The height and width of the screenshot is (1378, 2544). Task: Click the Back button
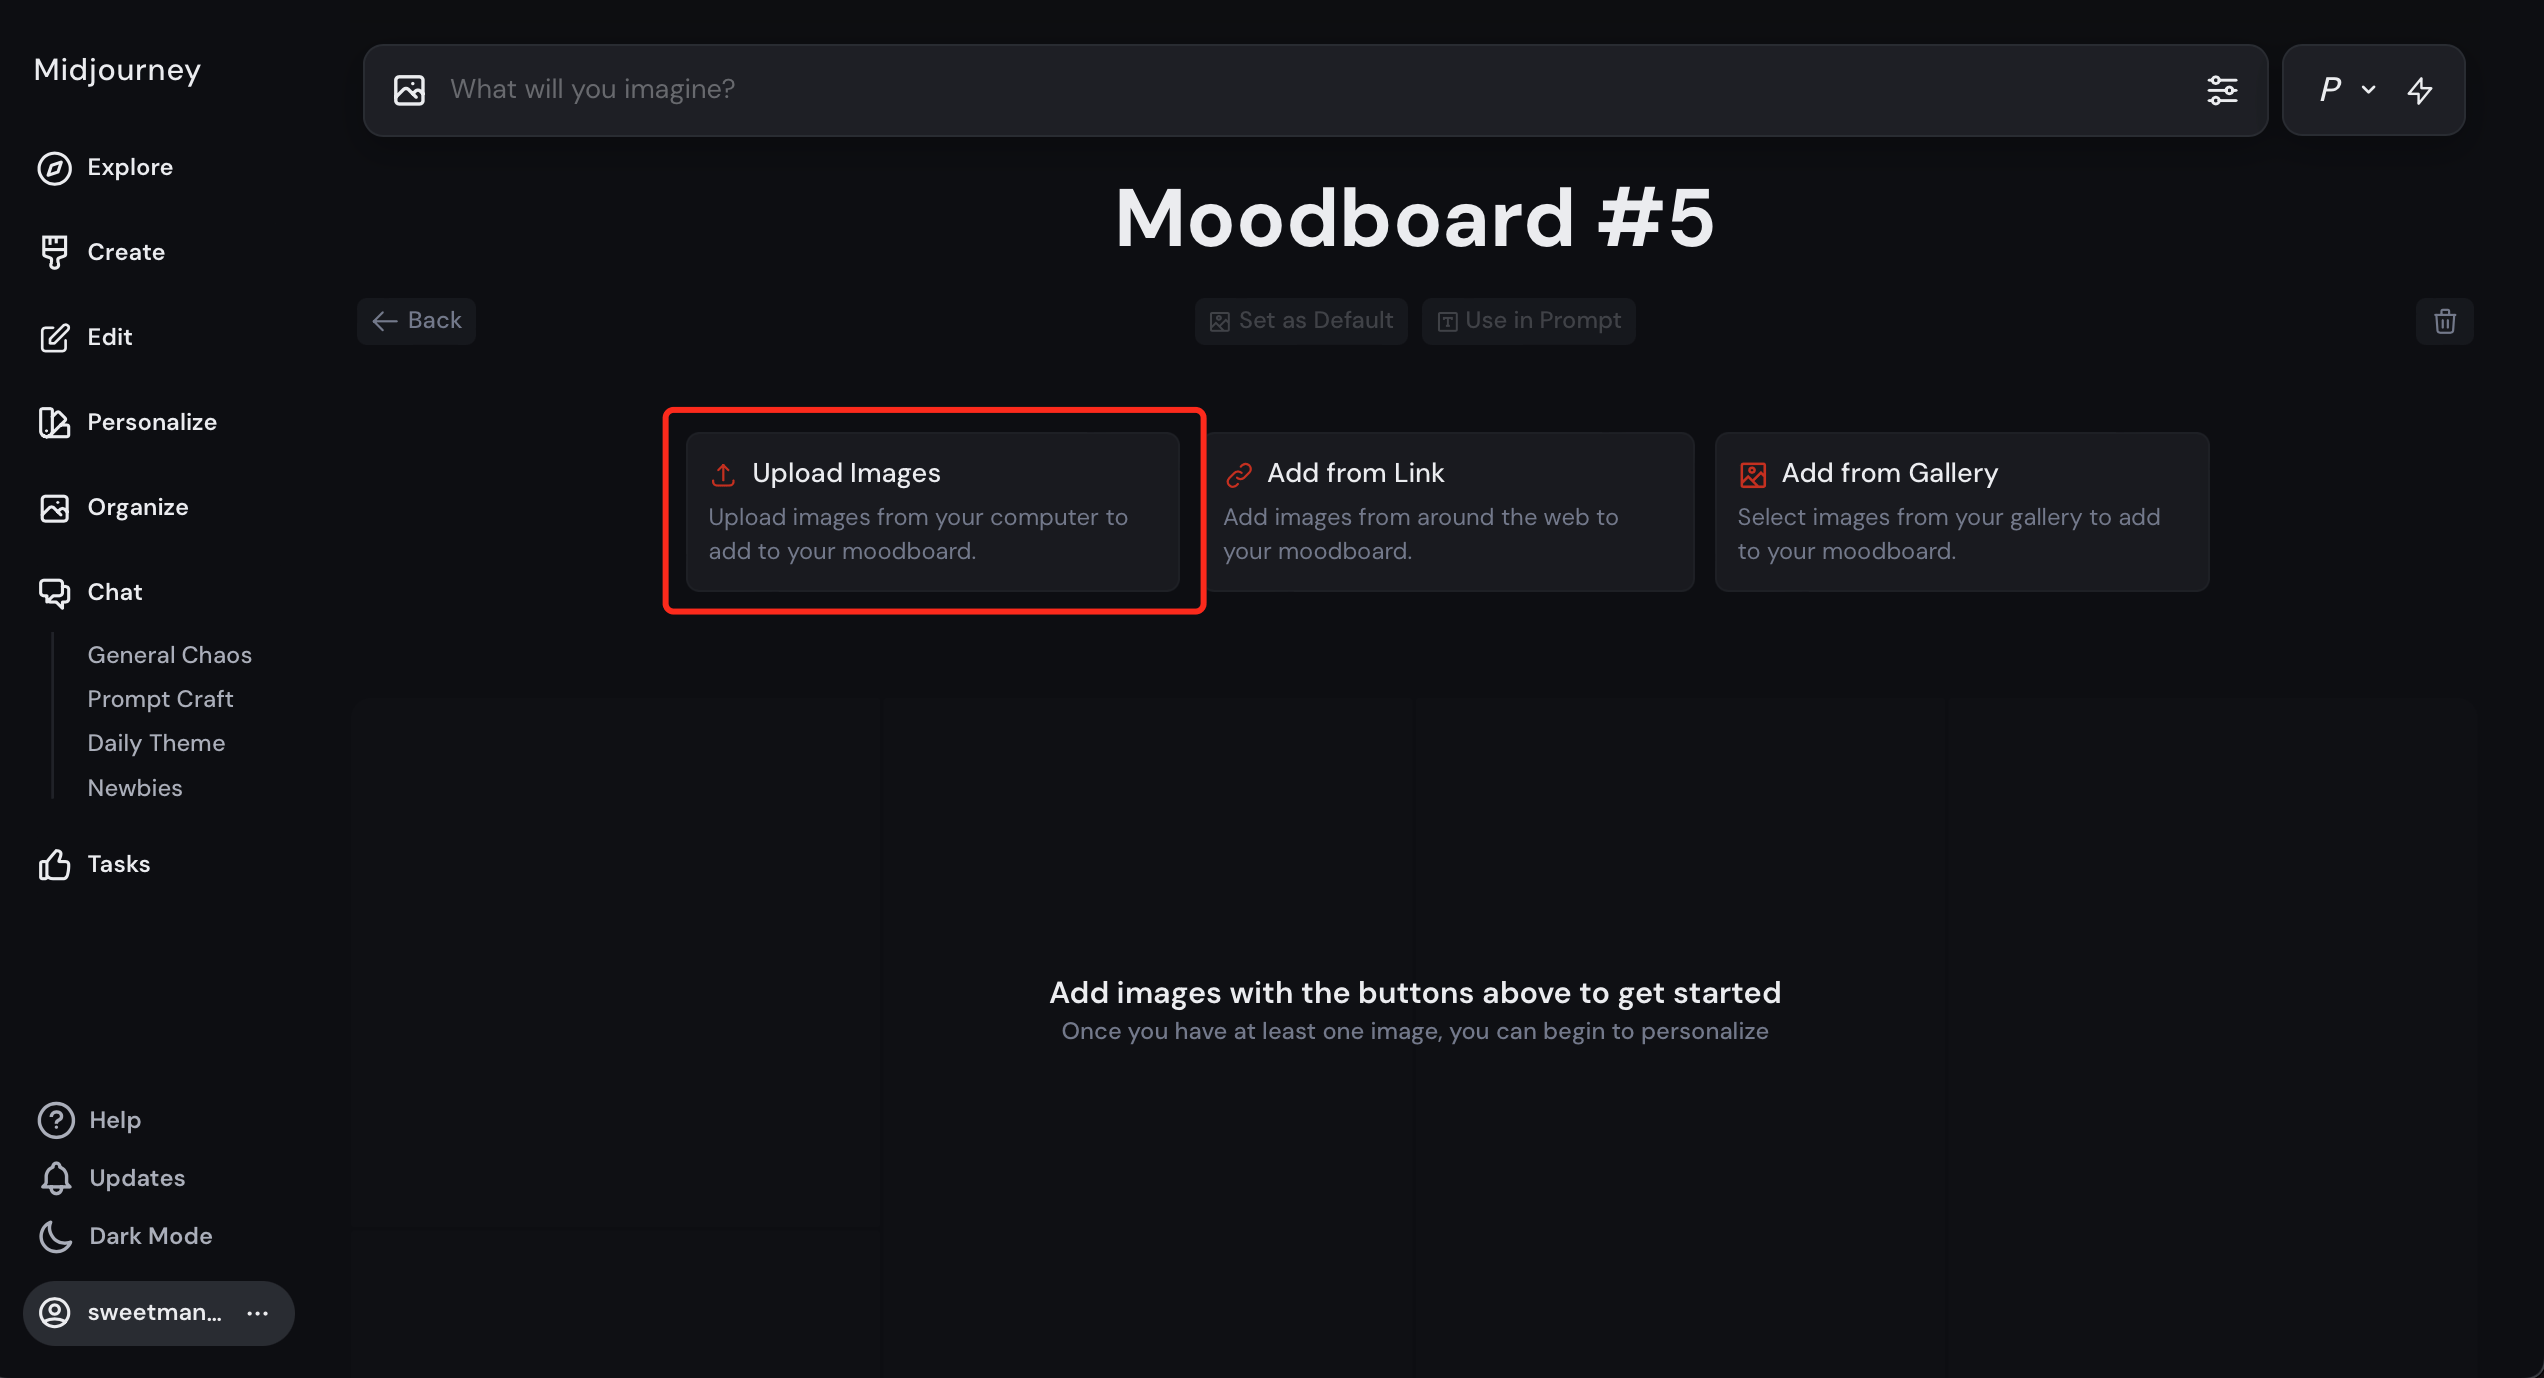(x=416, y=321)
